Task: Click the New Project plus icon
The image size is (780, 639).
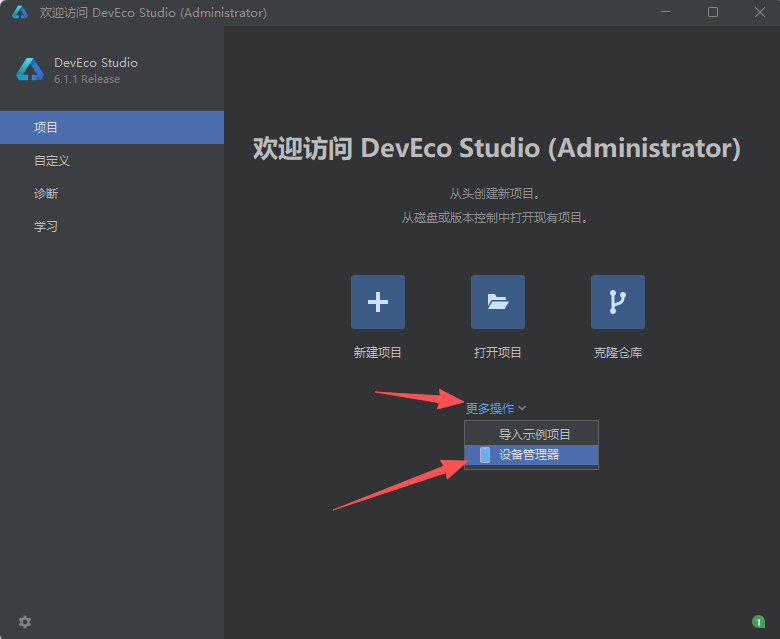Action: click(x=378, y=302)
